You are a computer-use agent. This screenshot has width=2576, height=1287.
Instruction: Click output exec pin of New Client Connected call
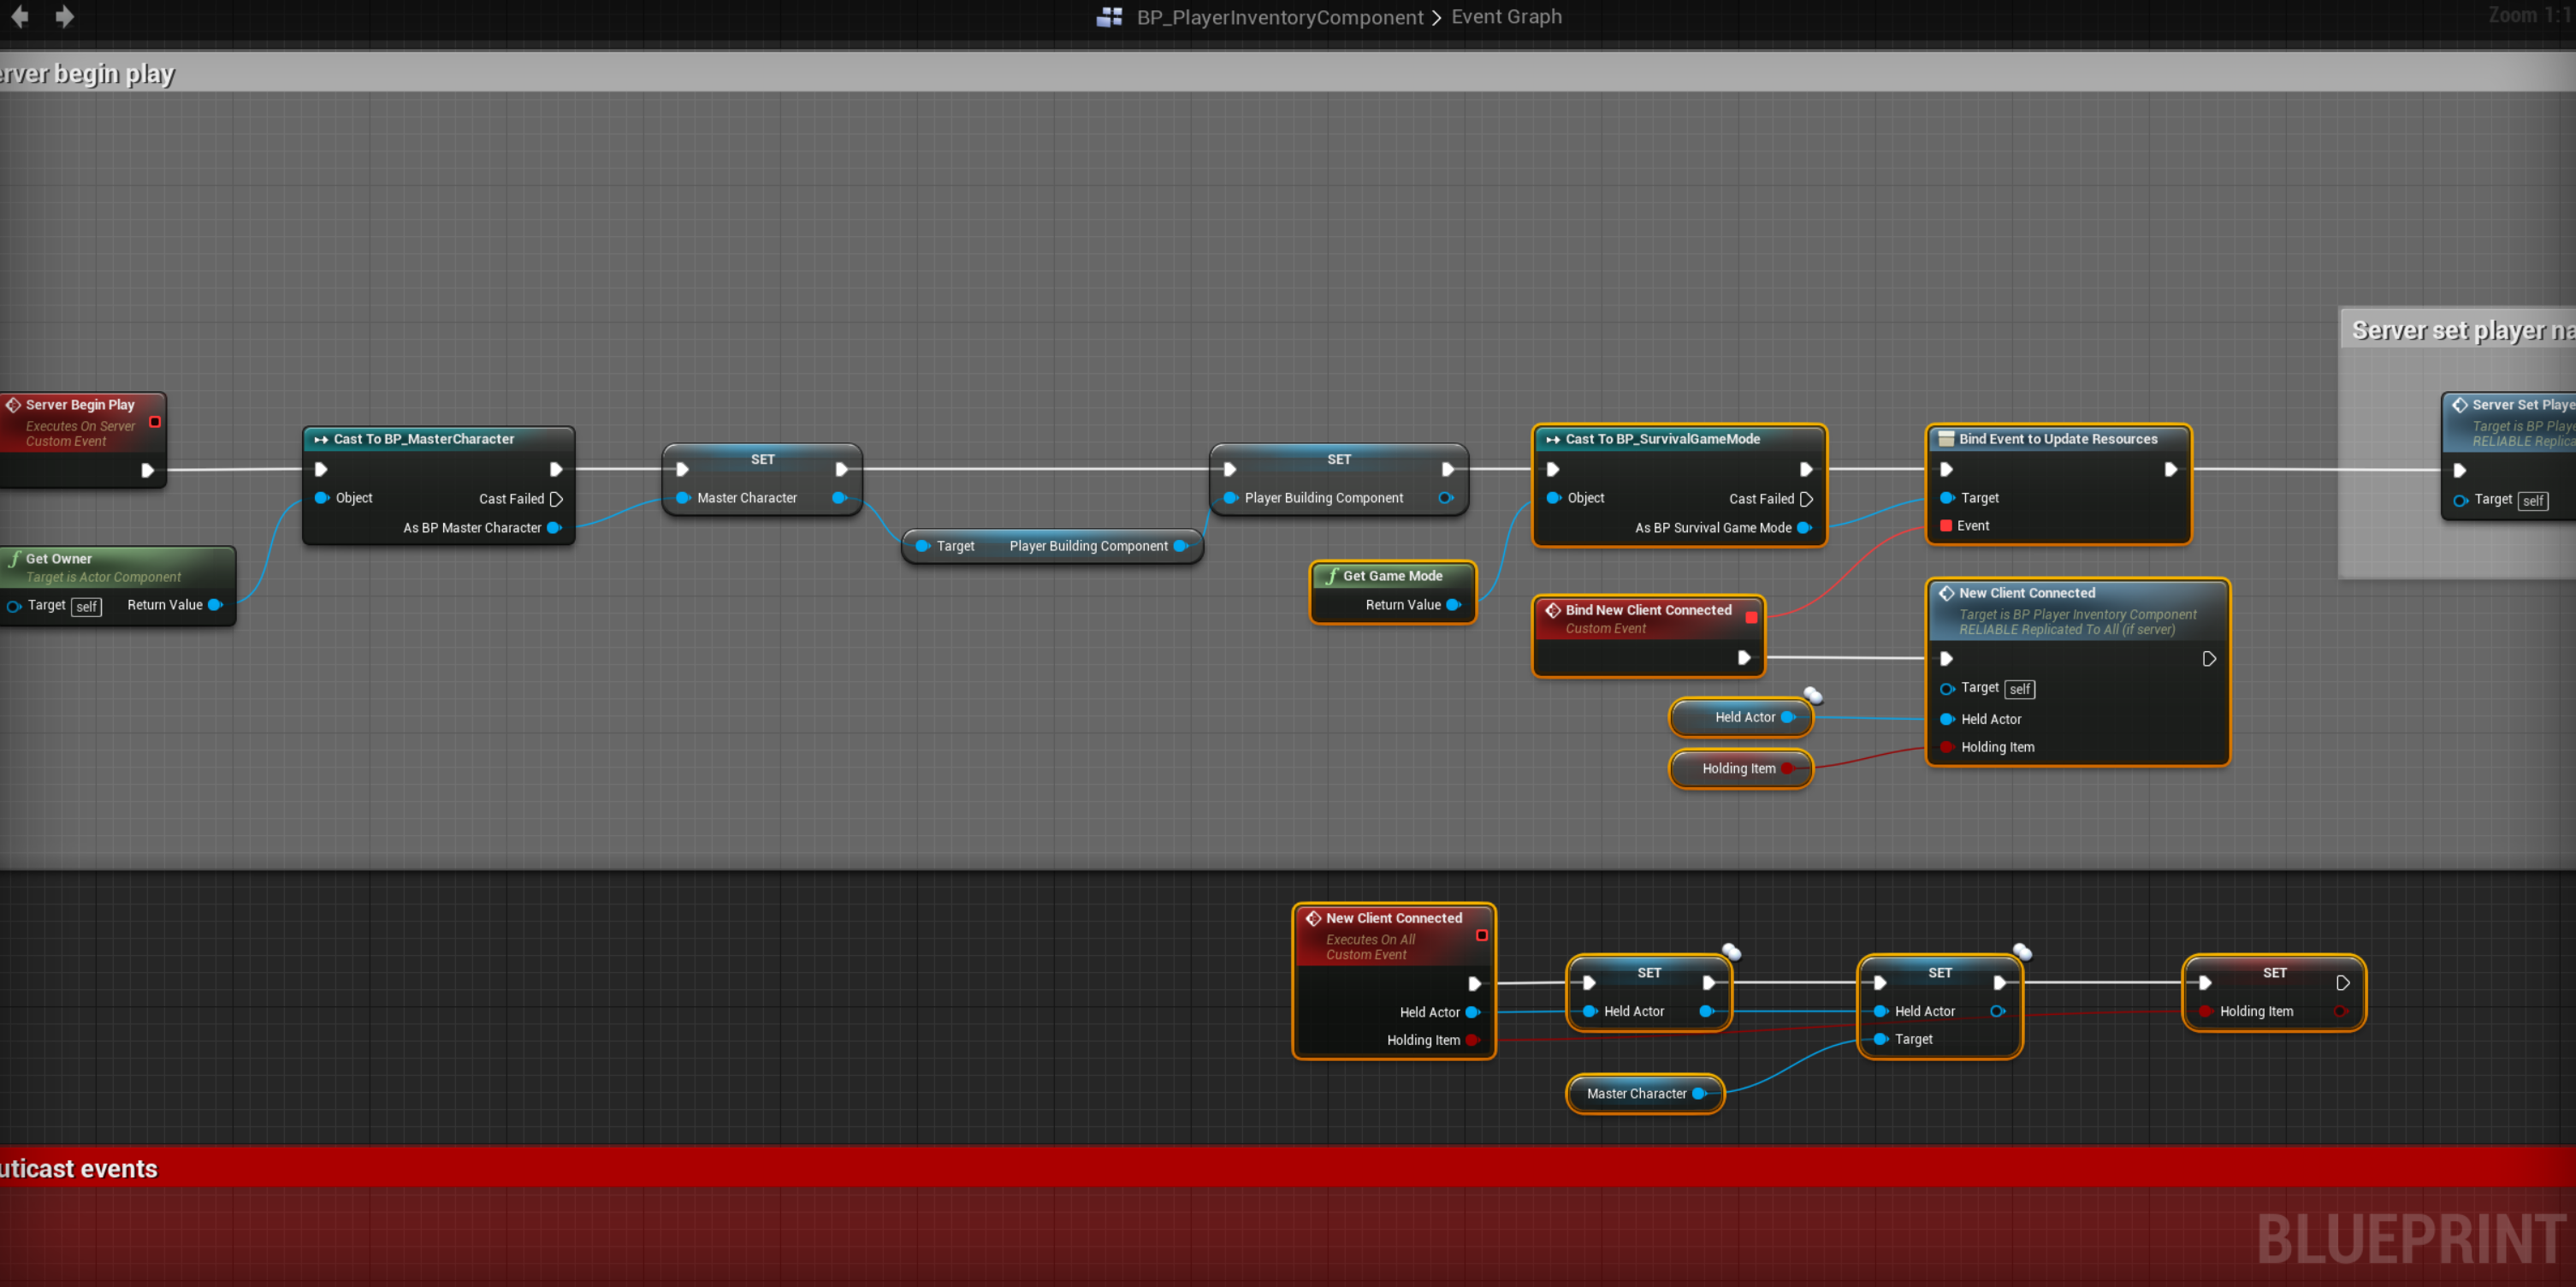pos(2209,659)
